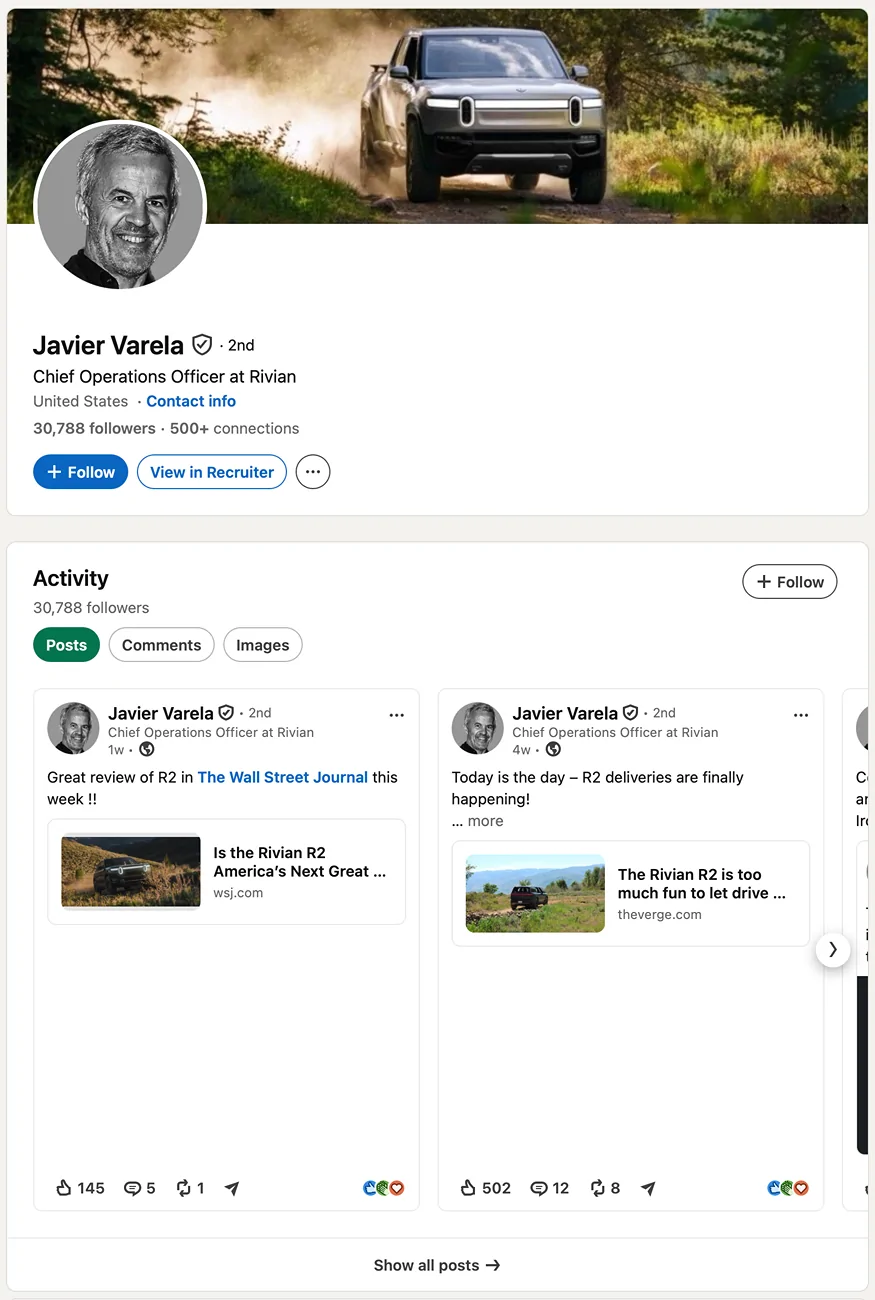View reaction icons on the R2 deliveries post

point(787,1188)
